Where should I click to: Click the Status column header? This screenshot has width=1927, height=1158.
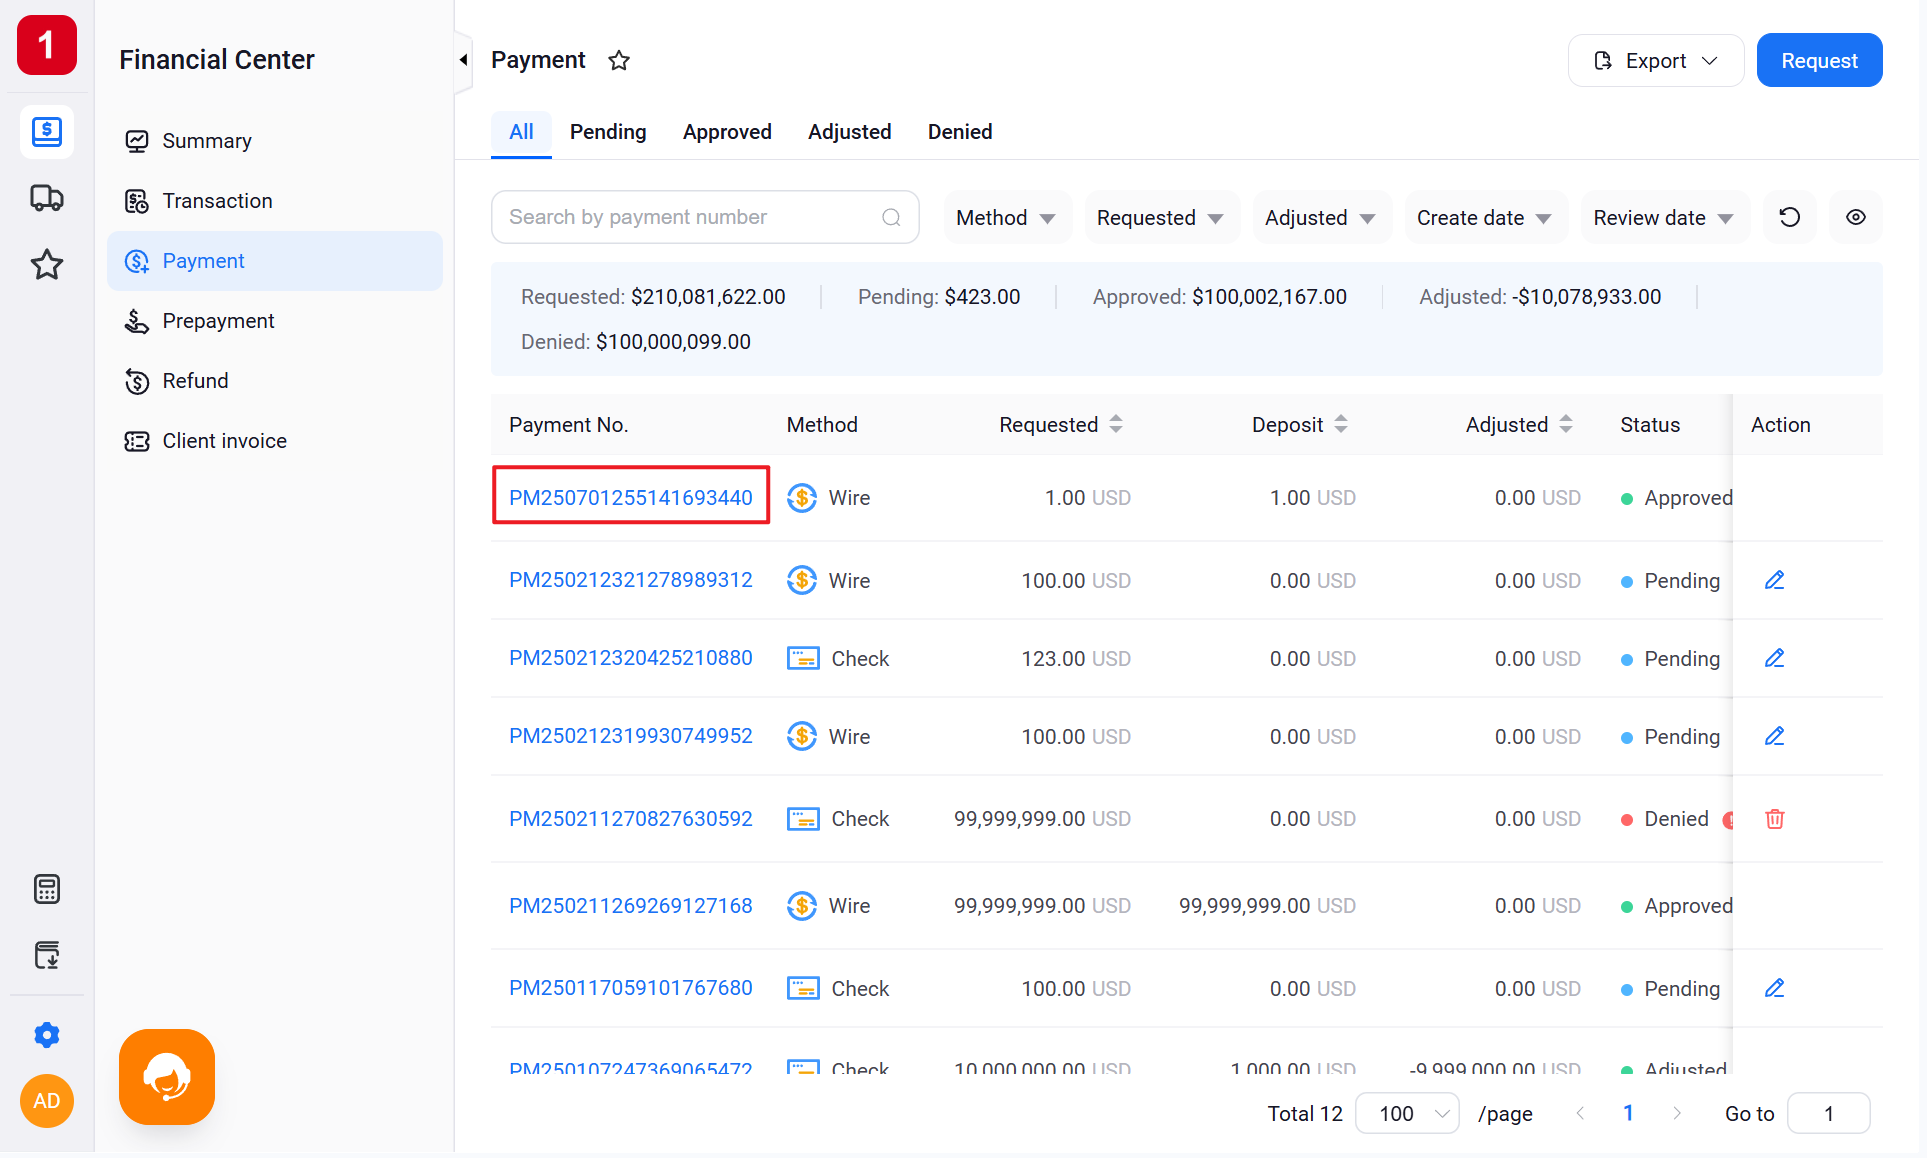coord(1650,425)
